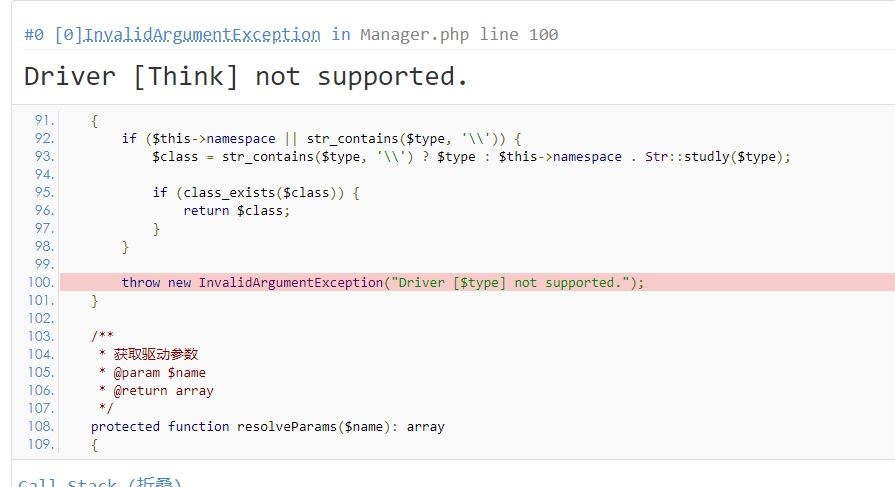
Task: Click line number 100 in the gutter
Action: pos(41,282)
